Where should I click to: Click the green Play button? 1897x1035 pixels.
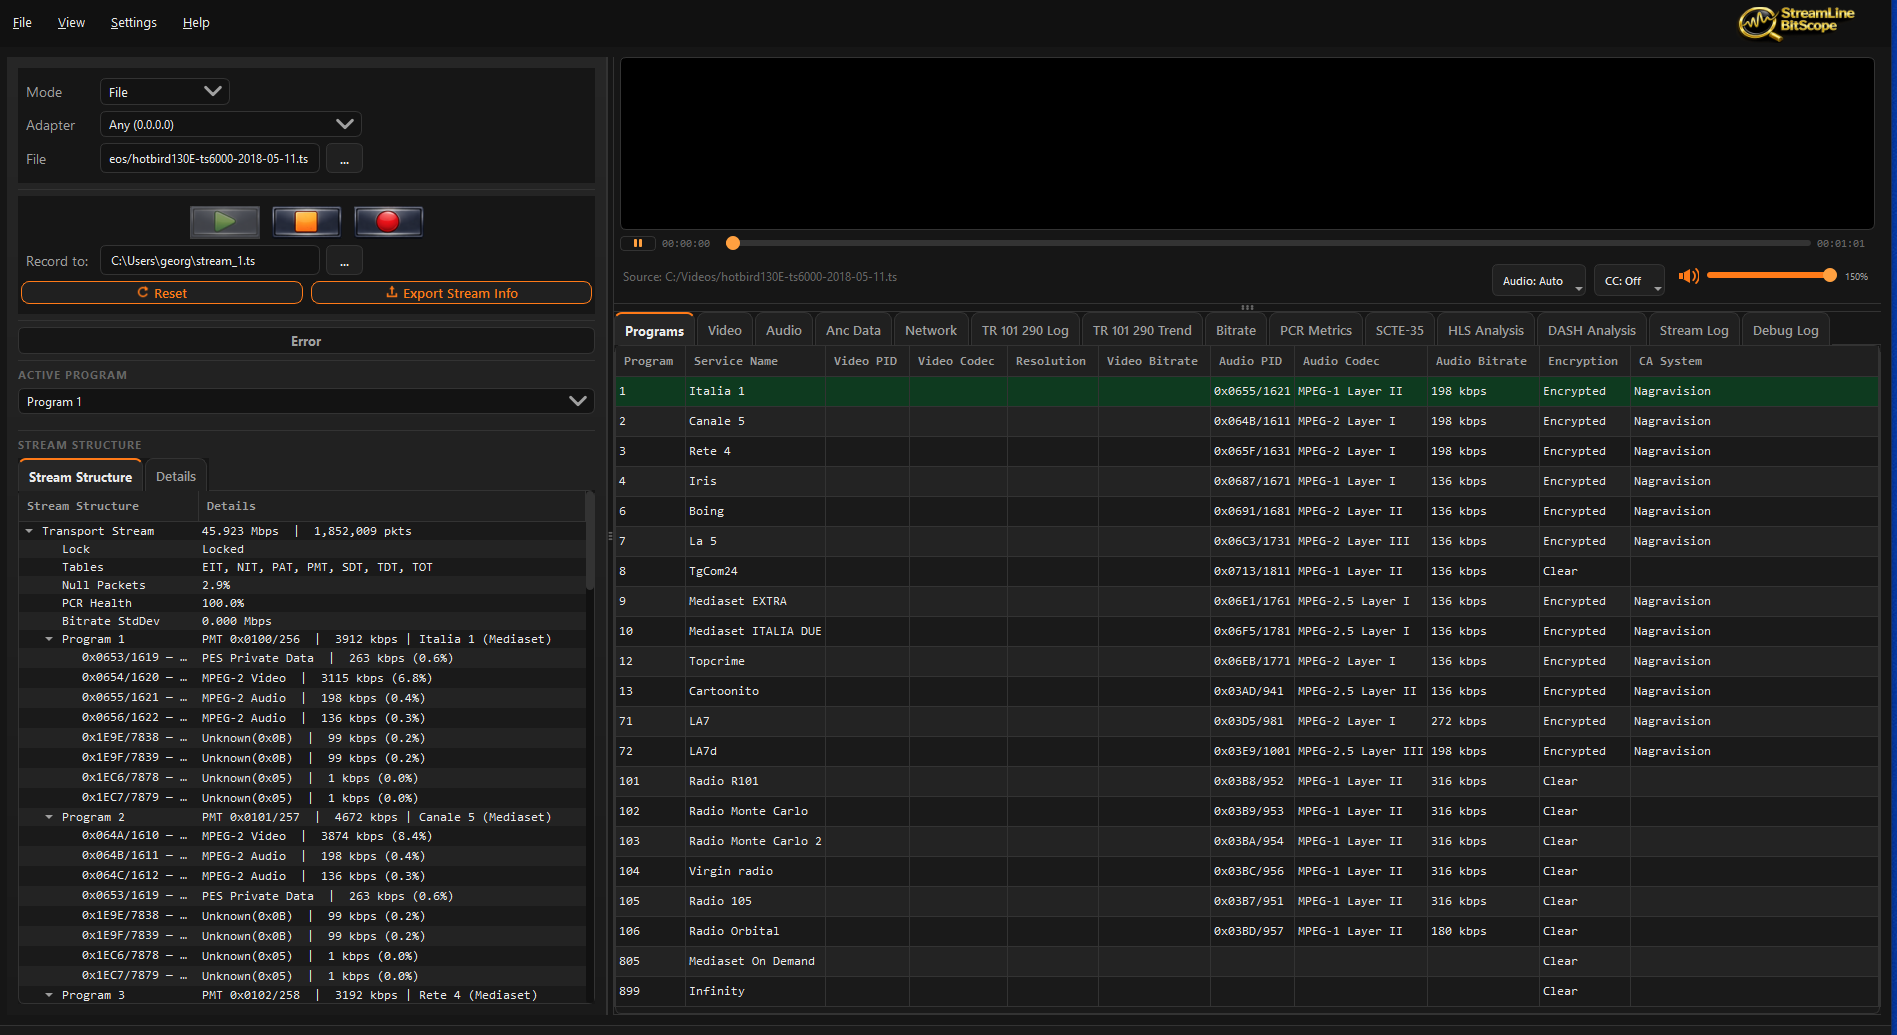[x=225, y=221]
